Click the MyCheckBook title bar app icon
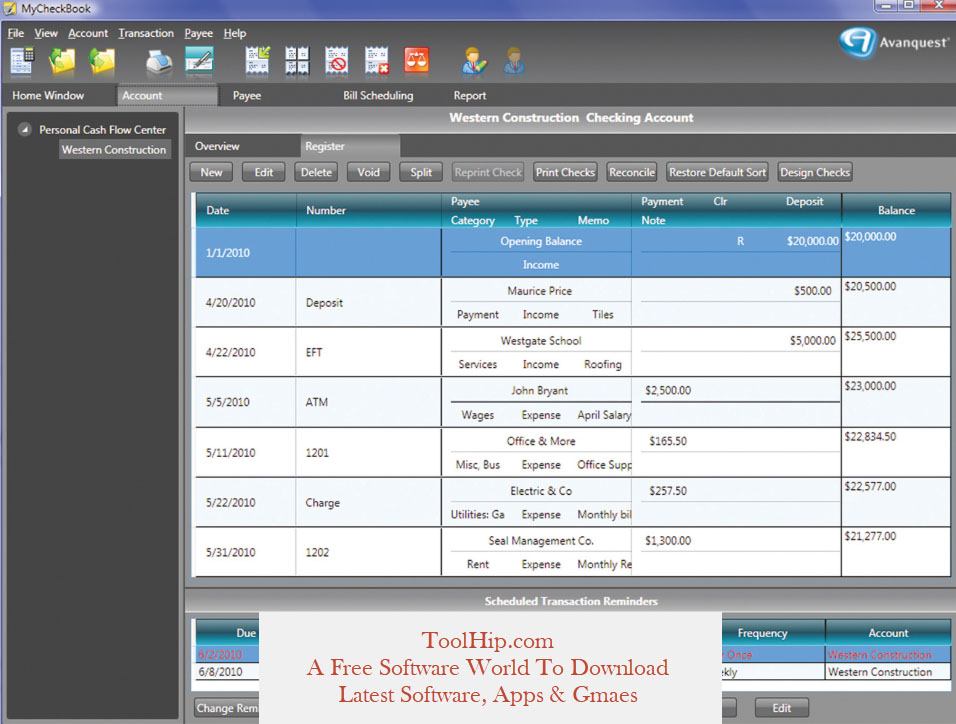Image resolution: width=956 pixels, height=724 pixels. click(x=10, y=9)
